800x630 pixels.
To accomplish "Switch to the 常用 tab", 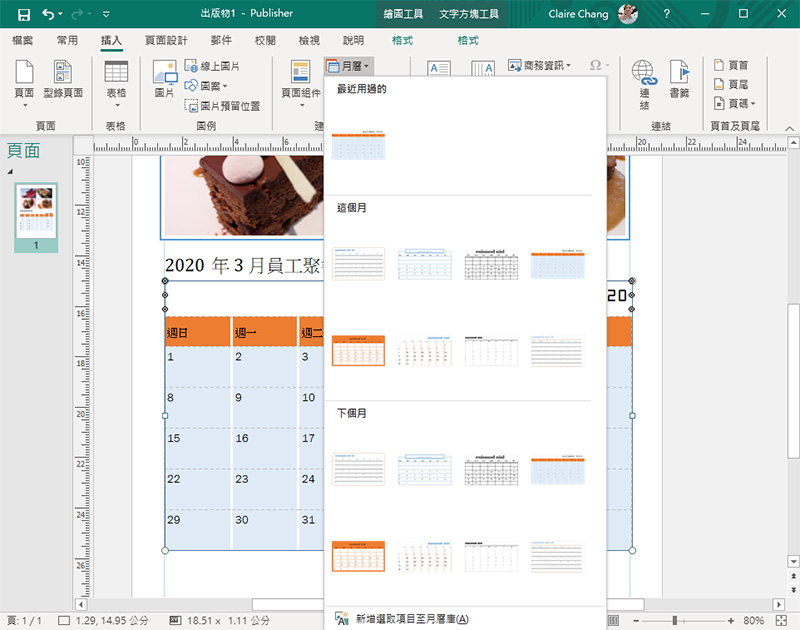I will [x=67, y=40].
